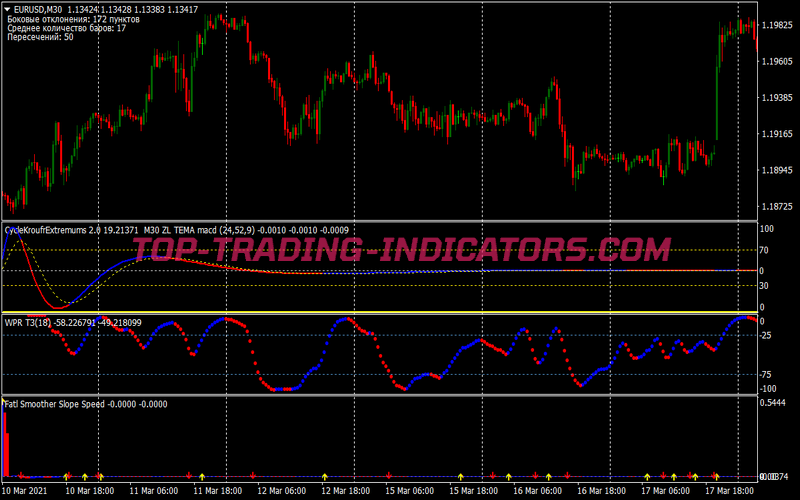Select the WPR T3(18) indicator label
The width and height of the screenshot is (800, 500).
[x=28, y=322]
